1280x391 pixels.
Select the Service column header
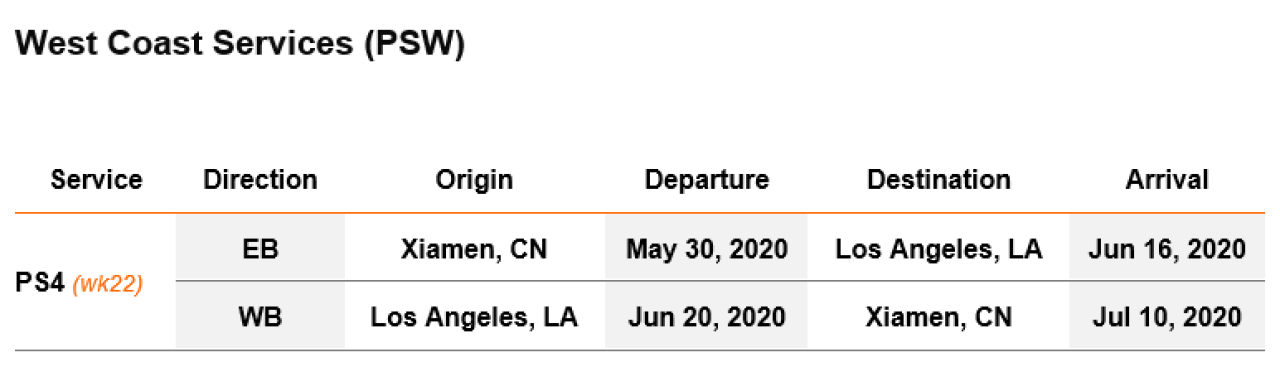click(96, 180)
